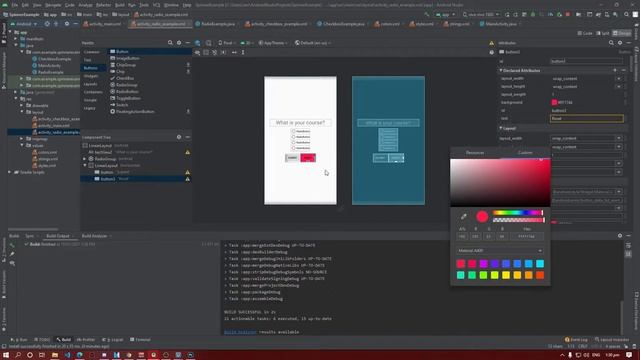Switch to Design view mode

[622, 33]
